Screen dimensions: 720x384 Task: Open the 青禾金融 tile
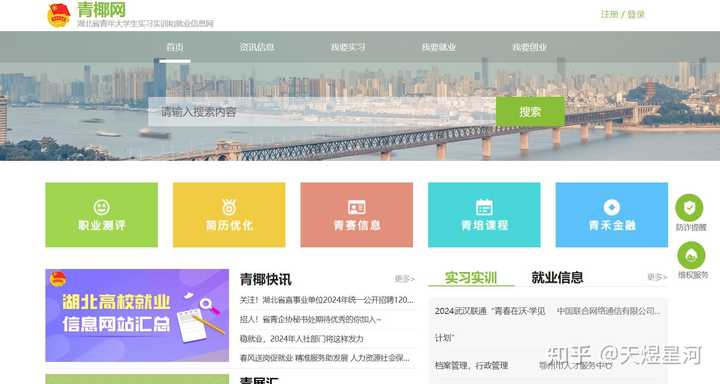coord(612,215)
